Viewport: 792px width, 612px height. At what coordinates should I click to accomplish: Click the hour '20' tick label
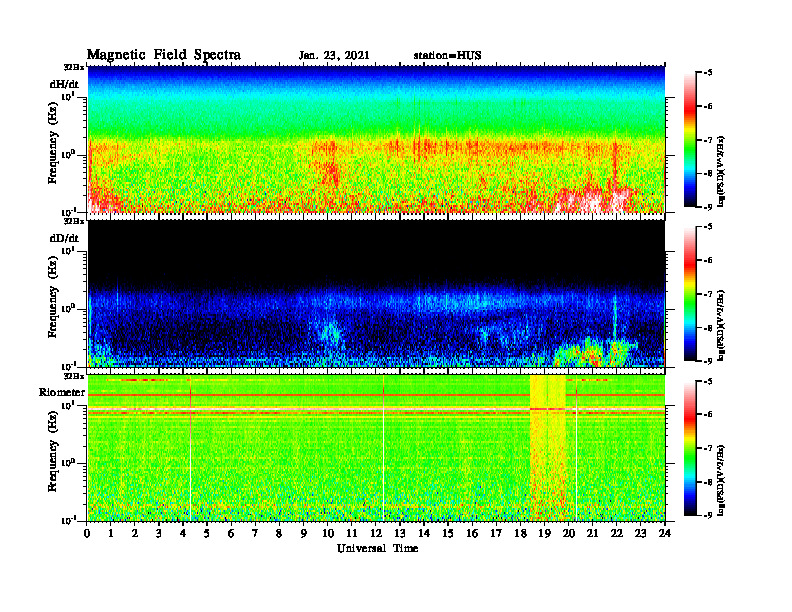pos(569,533)
